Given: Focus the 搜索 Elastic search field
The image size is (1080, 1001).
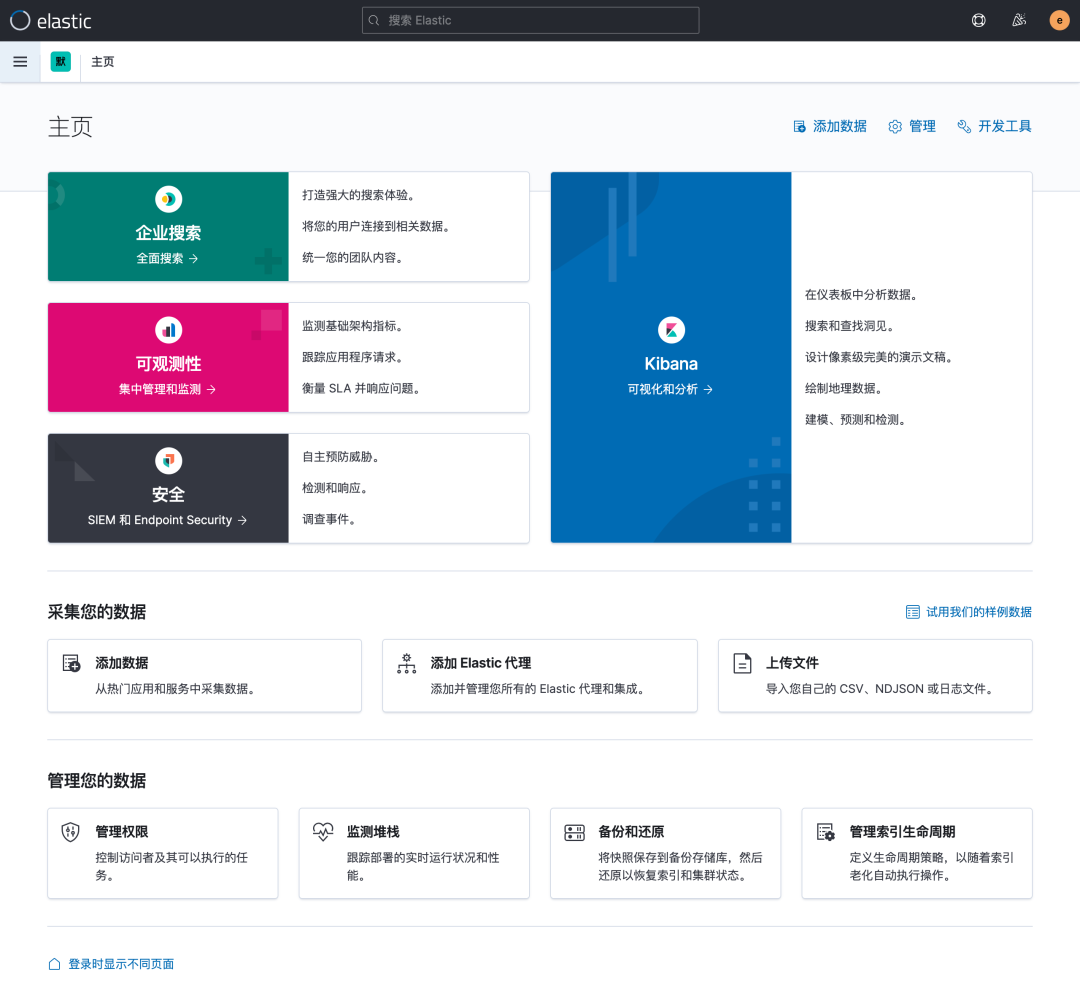Looking at the screenshot, I should click(x=530, y=21).
